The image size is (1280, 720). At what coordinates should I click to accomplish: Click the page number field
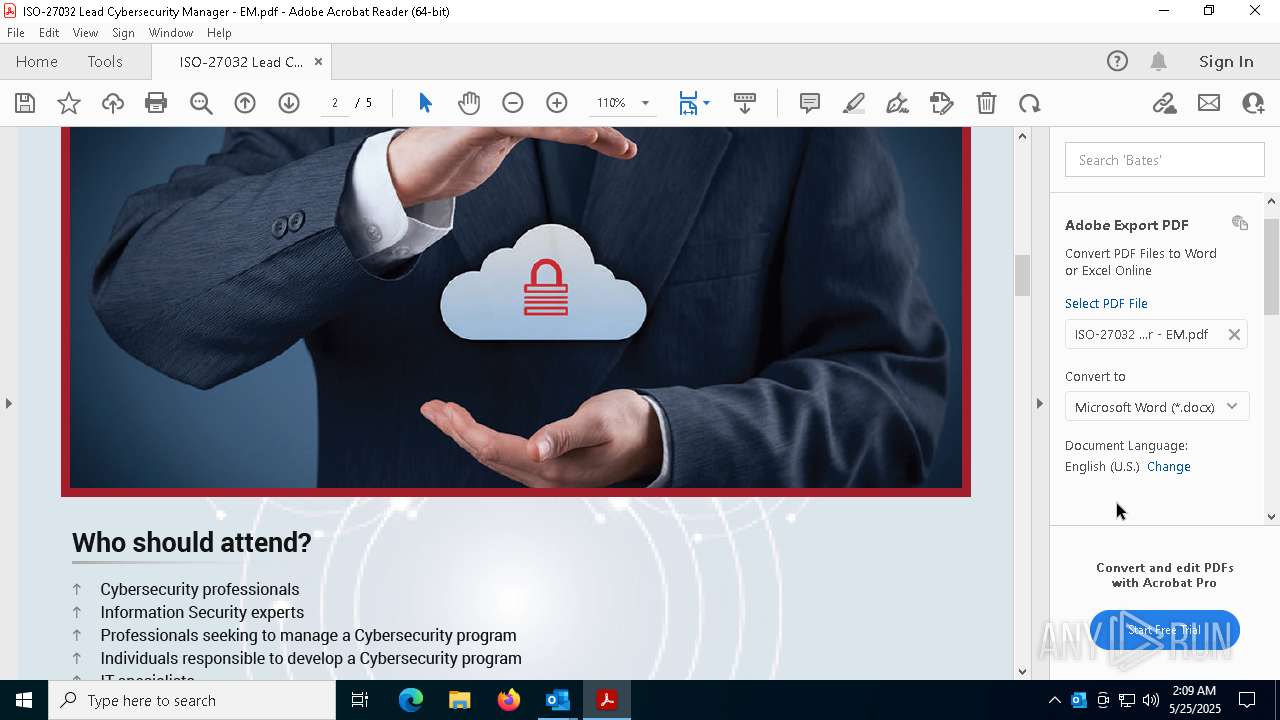(x=335, y=103)
